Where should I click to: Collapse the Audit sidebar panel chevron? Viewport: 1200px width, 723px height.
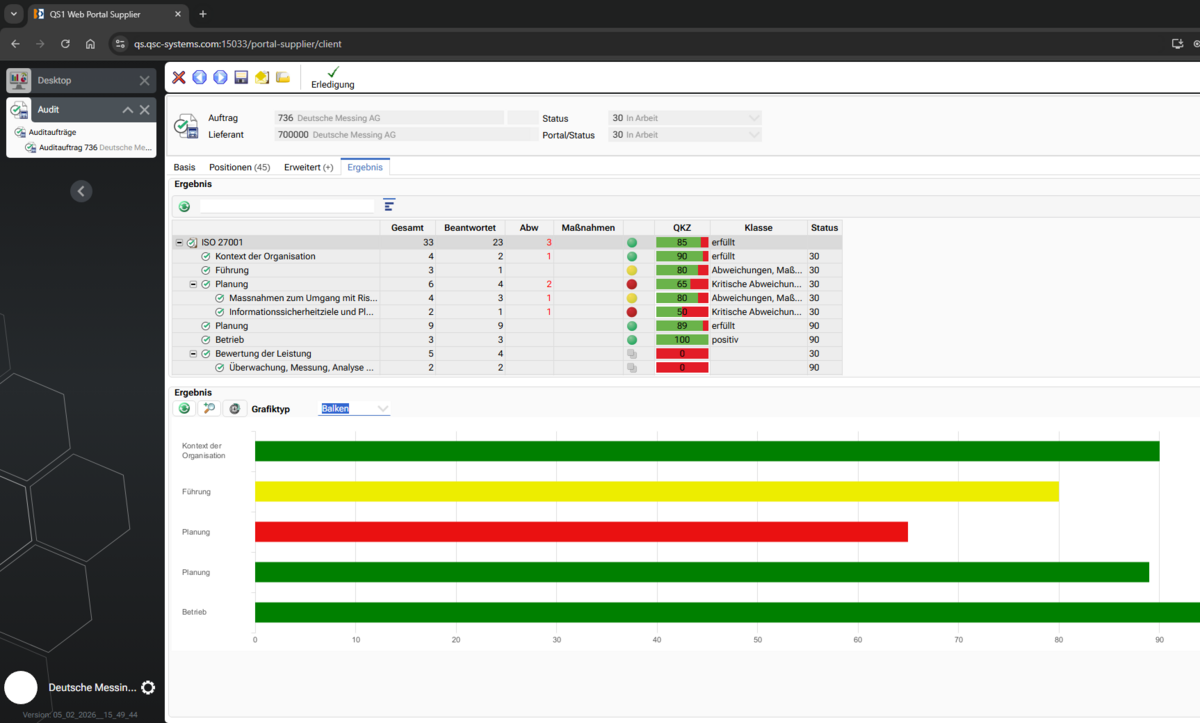(x=128, y=110)
